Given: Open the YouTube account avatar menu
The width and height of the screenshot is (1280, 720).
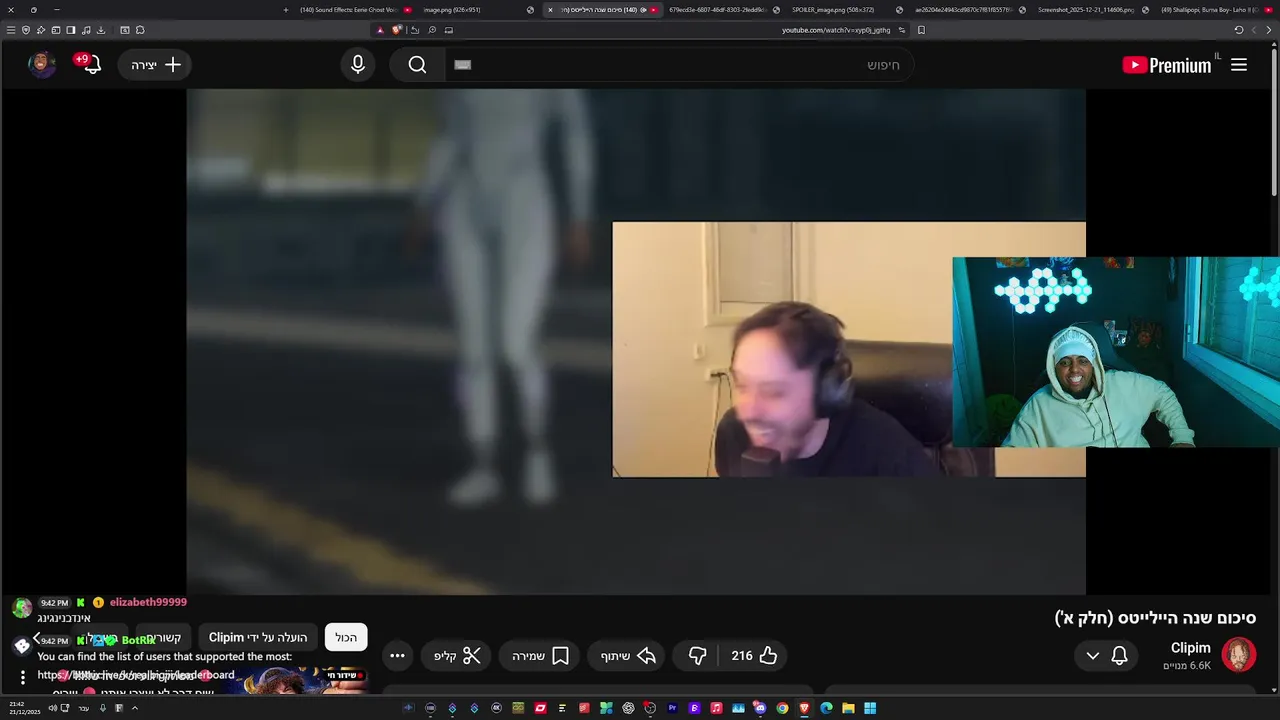Looking at the screenshot, I should point(42,64).
